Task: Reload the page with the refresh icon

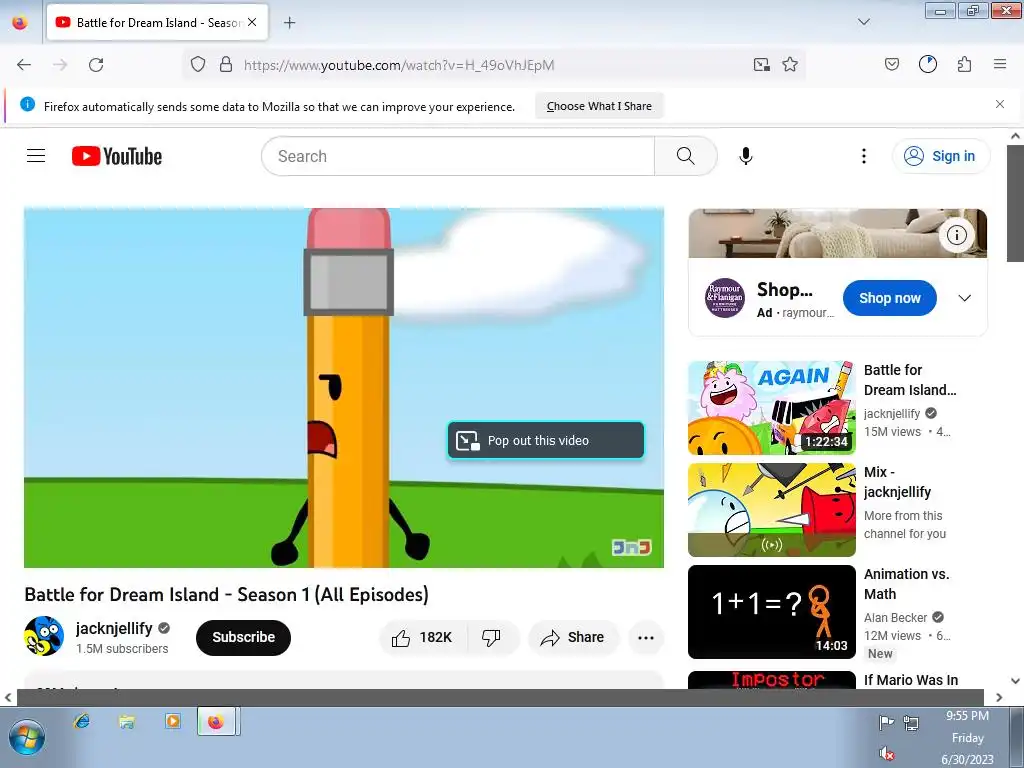Action: coord(96,65)
